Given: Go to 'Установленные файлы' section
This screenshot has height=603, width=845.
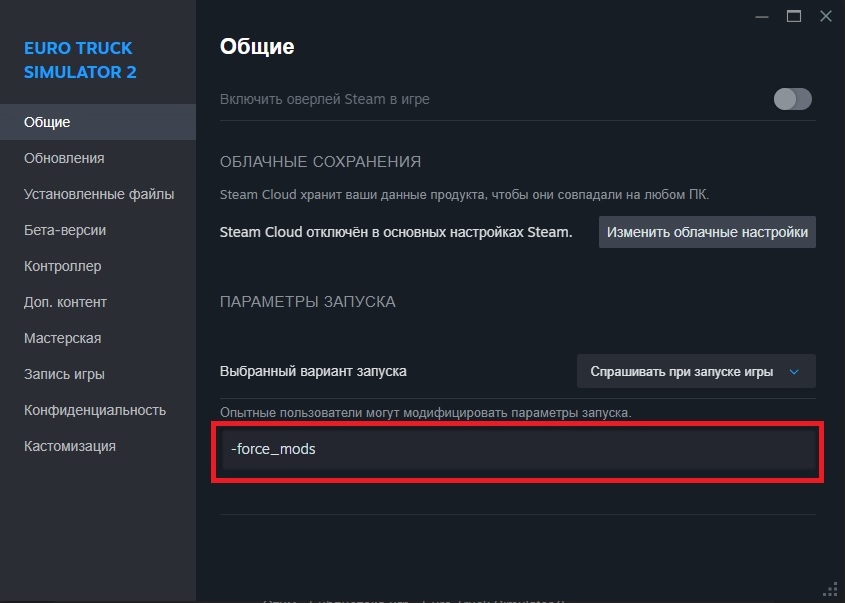Looking at the screenshot, I should [x=99, y=194].
